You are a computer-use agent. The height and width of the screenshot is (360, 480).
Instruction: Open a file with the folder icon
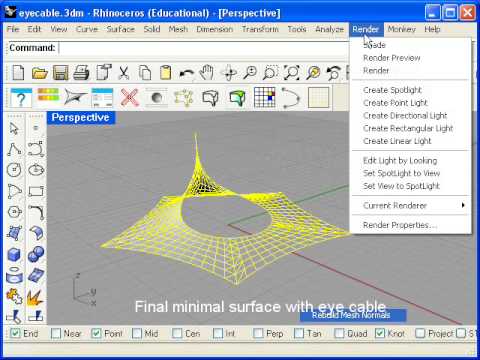coord(39,72)
